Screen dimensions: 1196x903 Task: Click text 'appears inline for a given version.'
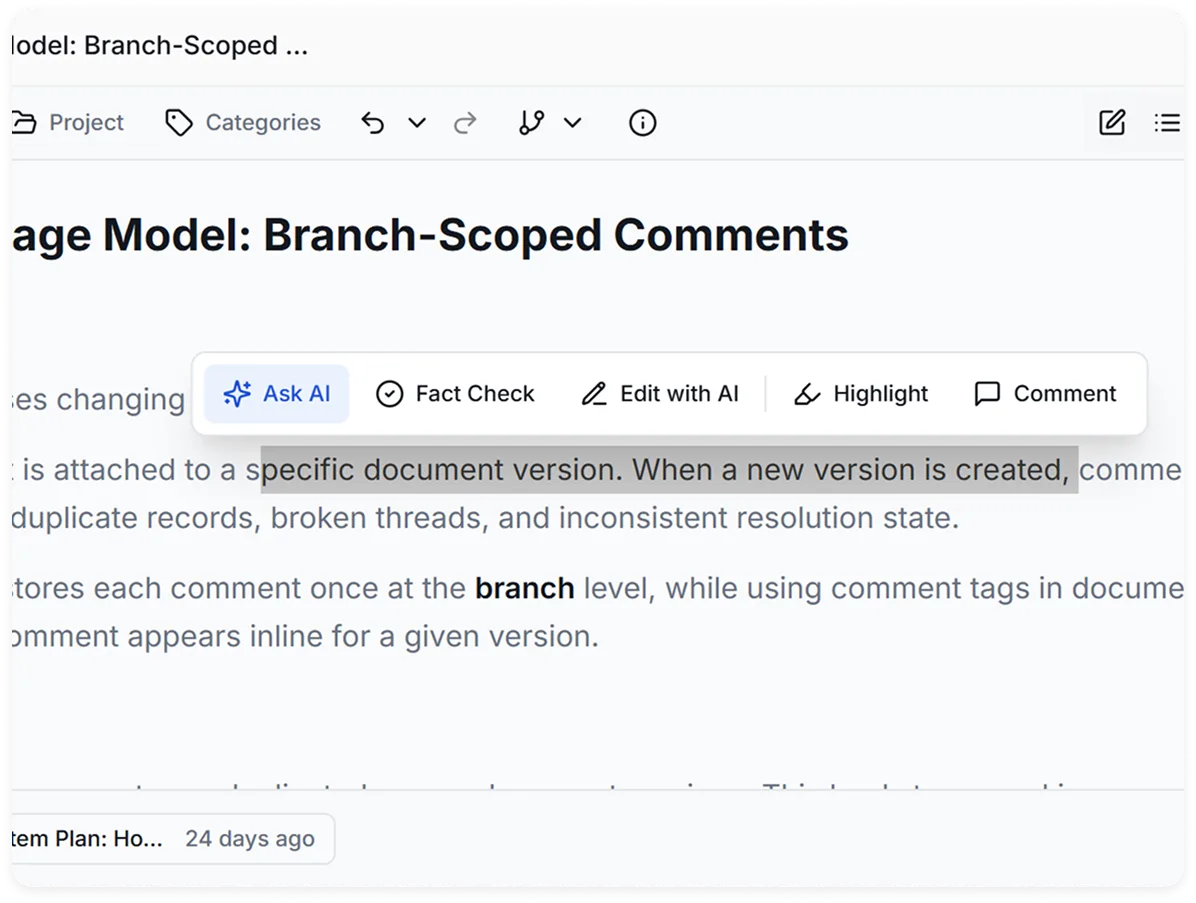(363, 637)
